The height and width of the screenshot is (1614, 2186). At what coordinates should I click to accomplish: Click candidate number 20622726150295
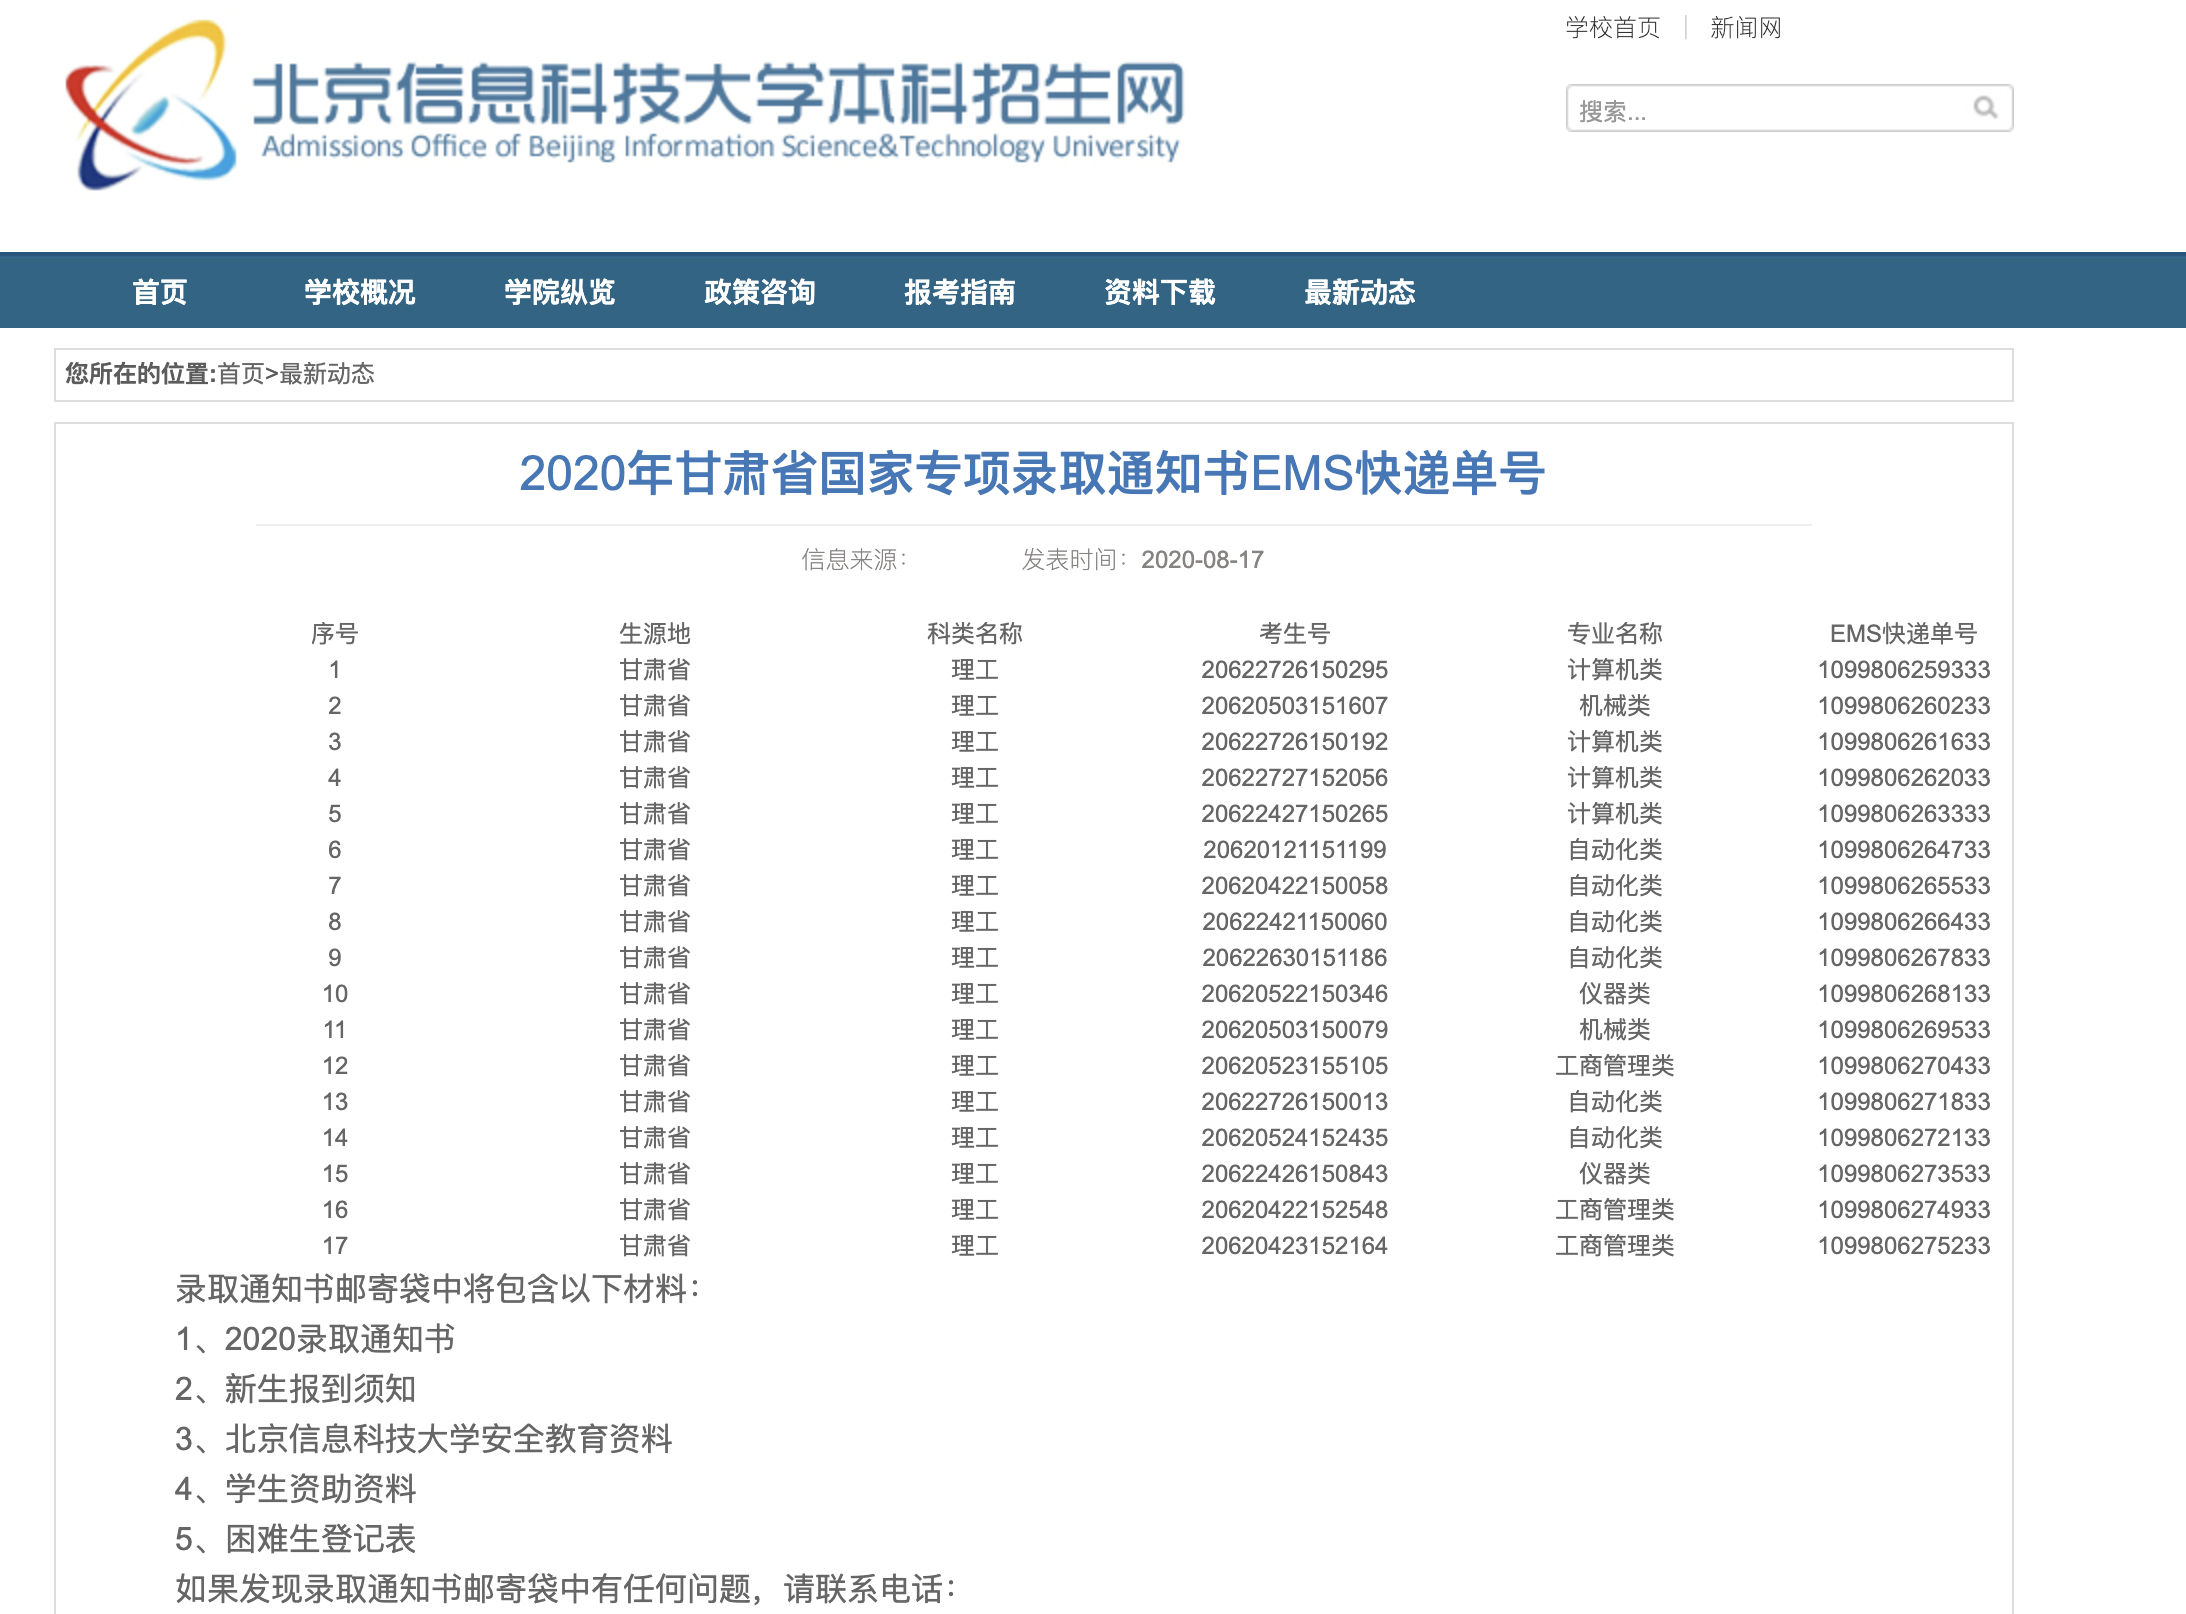coord(1295,669)
